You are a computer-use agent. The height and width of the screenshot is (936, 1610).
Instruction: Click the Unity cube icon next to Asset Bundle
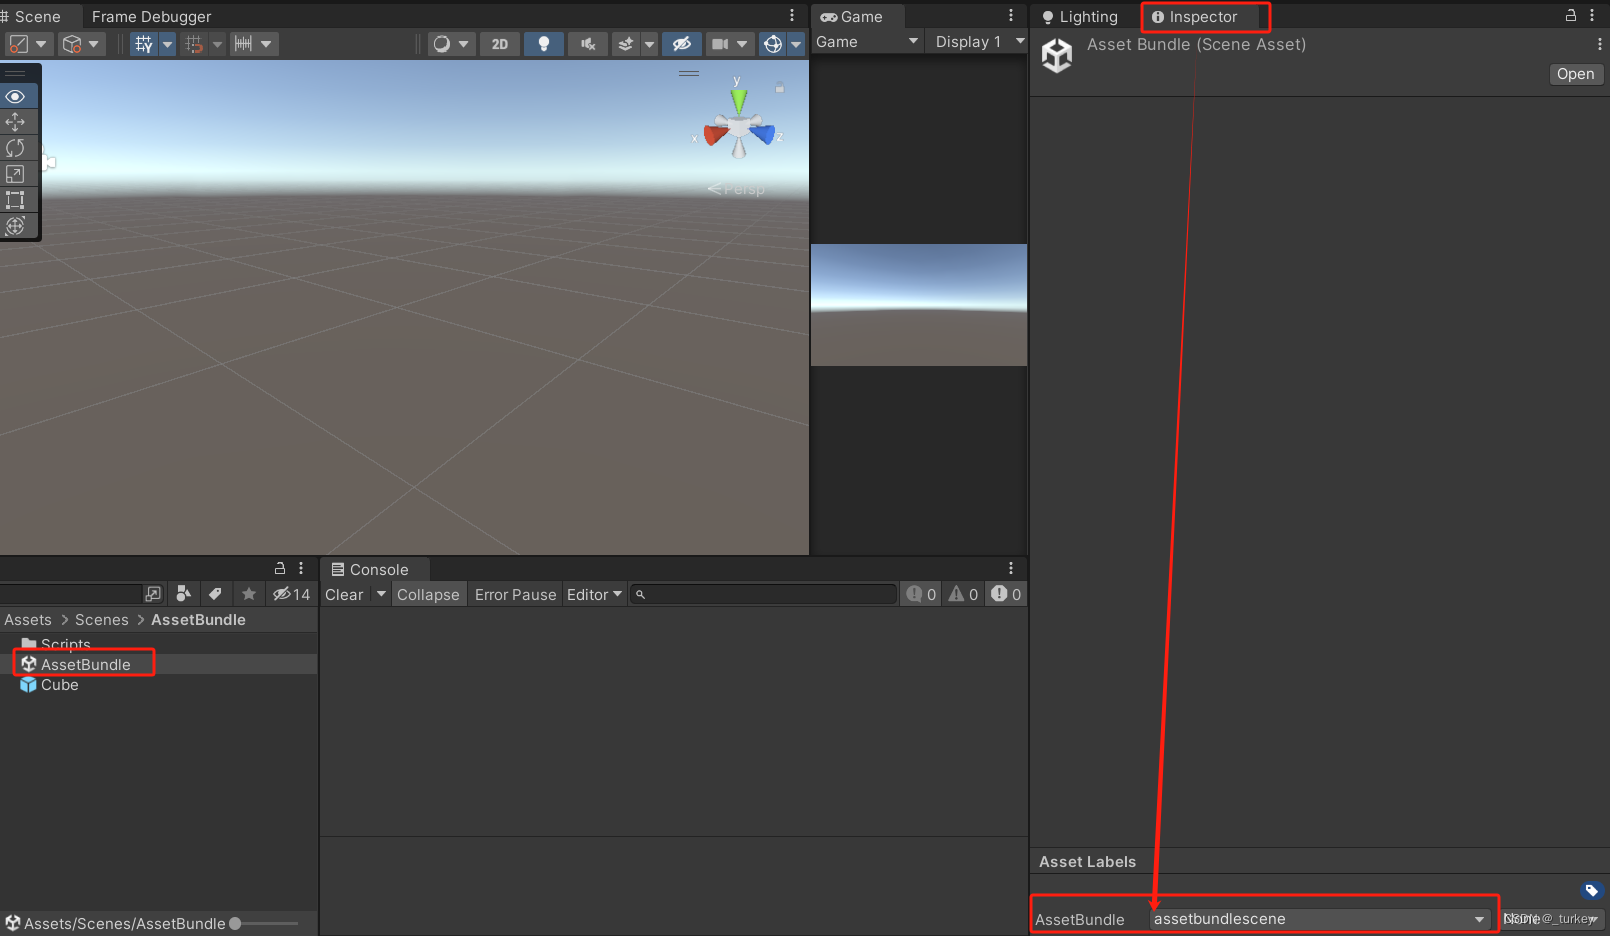click(x=1057, y=55)
